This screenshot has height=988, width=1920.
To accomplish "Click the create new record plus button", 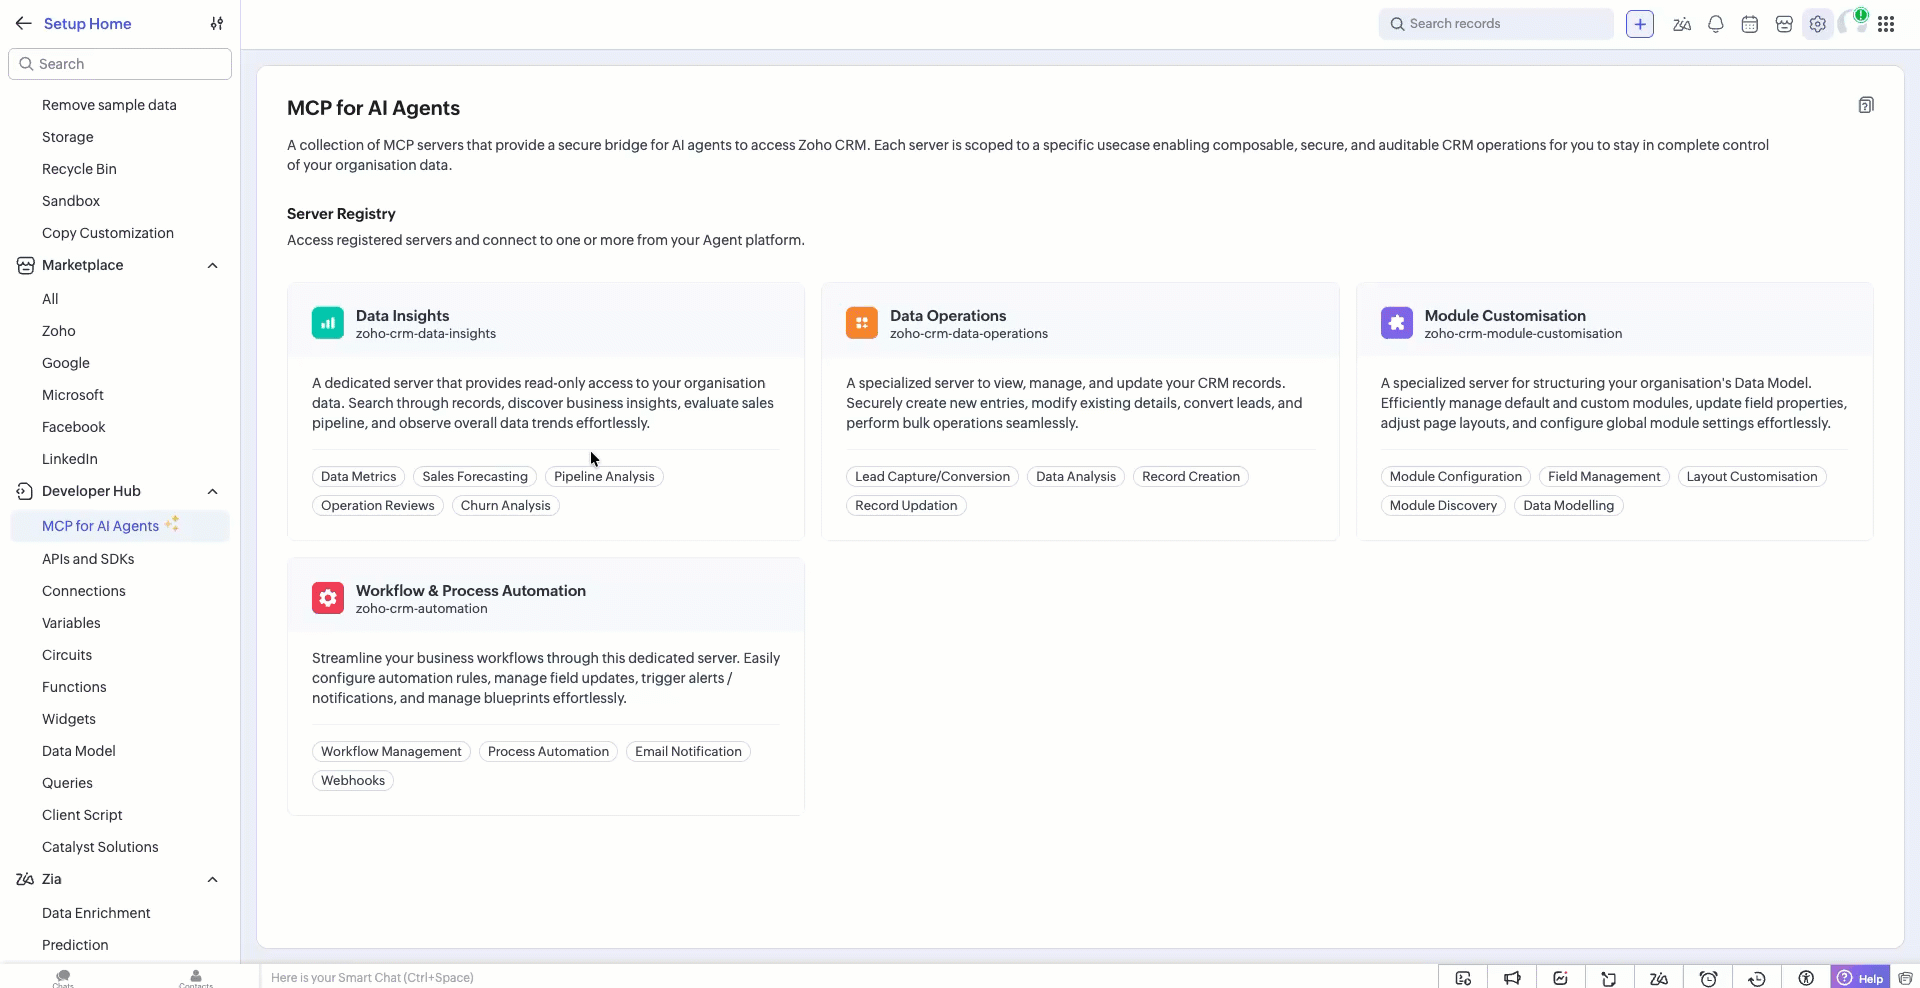I will coord(1640,24).
